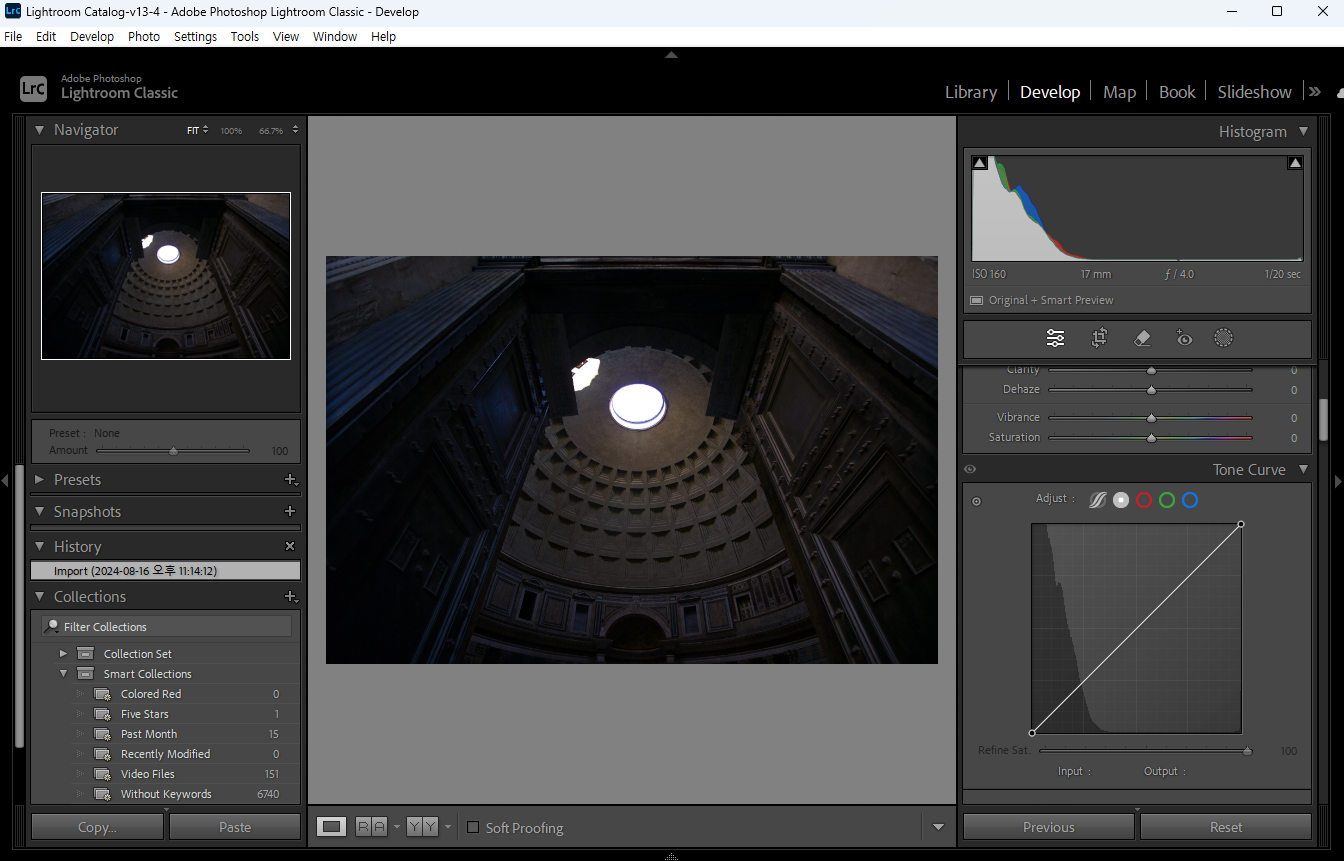
Task: Expand the Presets panel
Action: click(x=40, y=480)
